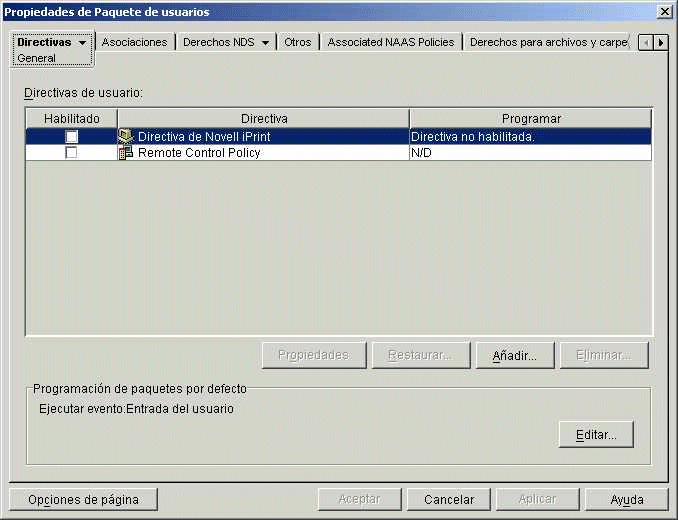Click the Programar column header

[531, 118]
